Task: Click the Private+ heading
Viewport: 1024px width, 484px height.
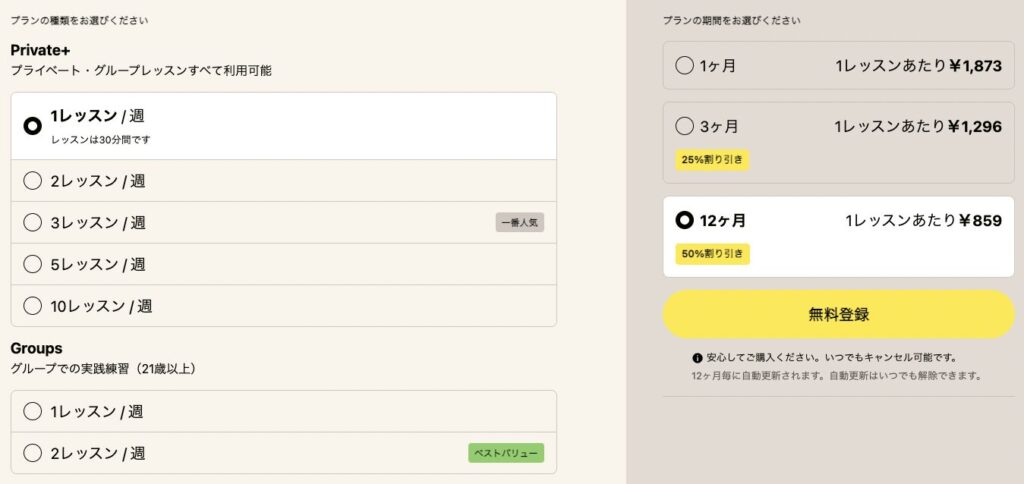Action: point(40,50)
